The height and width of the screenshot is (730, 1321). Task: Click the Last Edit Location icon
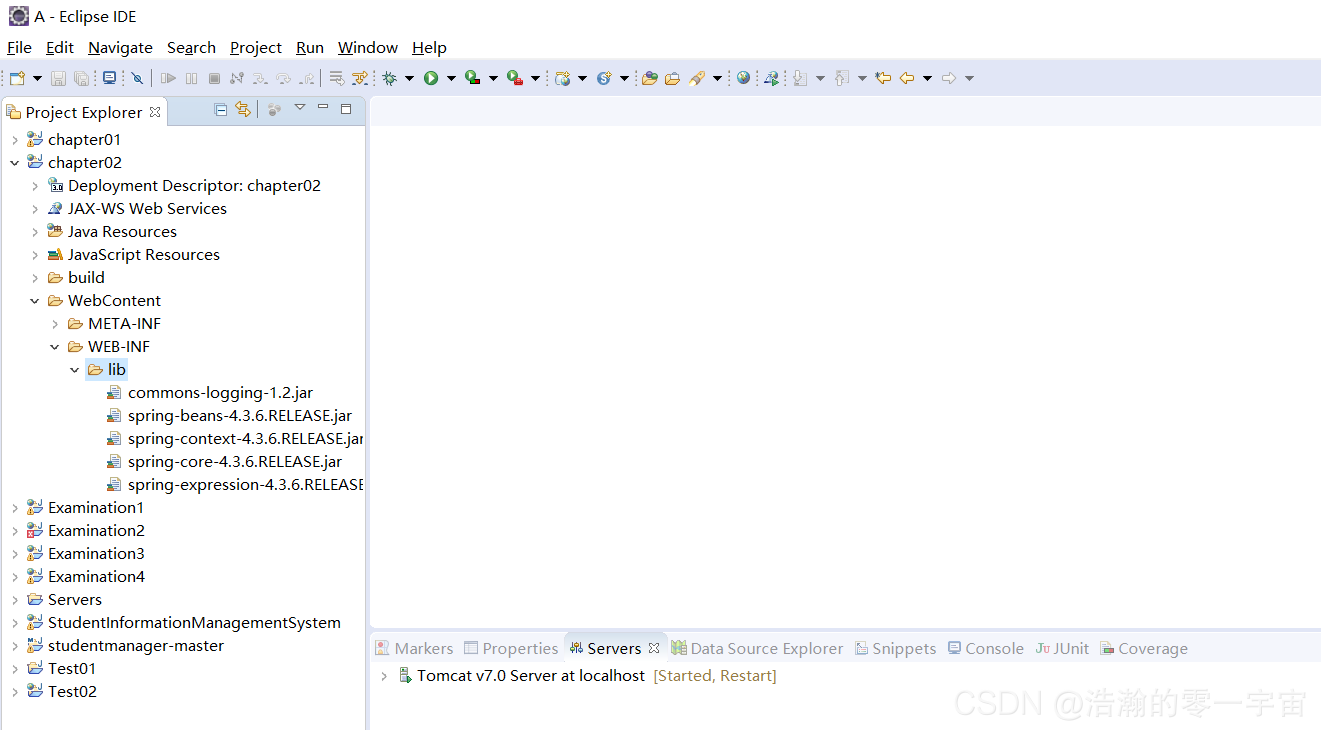883,78
